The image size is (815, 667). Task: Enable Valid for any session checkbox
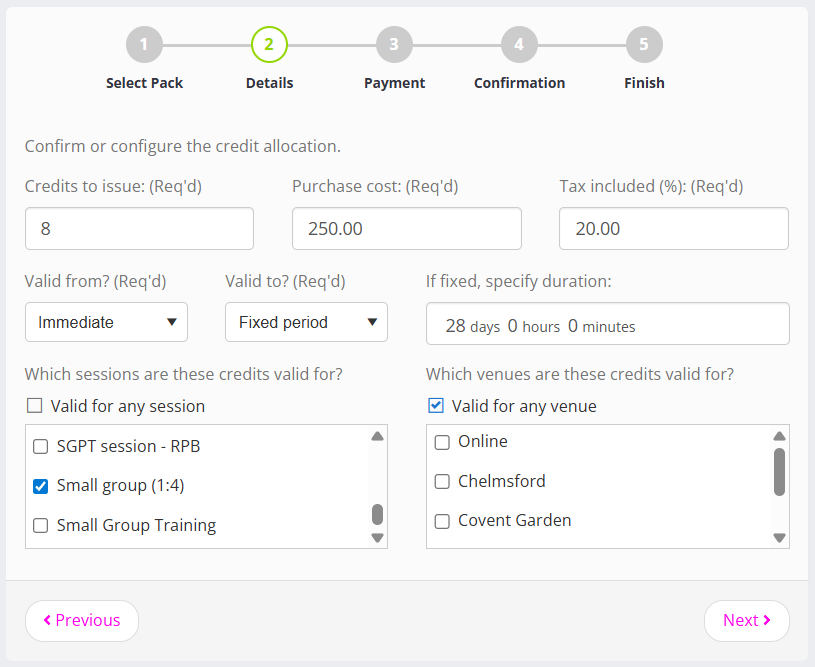coord(35,406)
